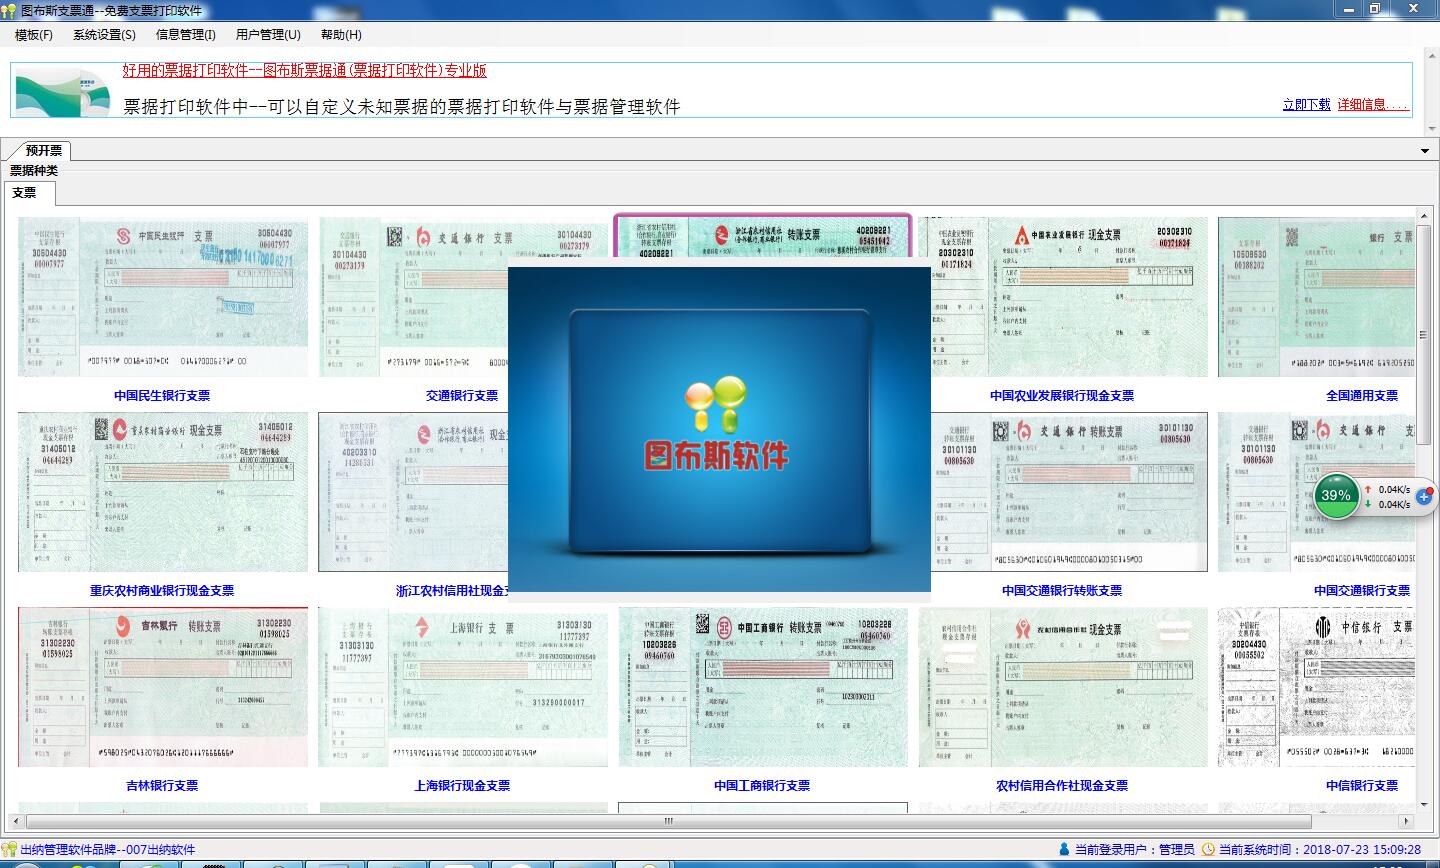The image size is (1440, 868).
Task: Select the 上海银行现金支票 thumbnail image
Action: click(x=463, y=687)
